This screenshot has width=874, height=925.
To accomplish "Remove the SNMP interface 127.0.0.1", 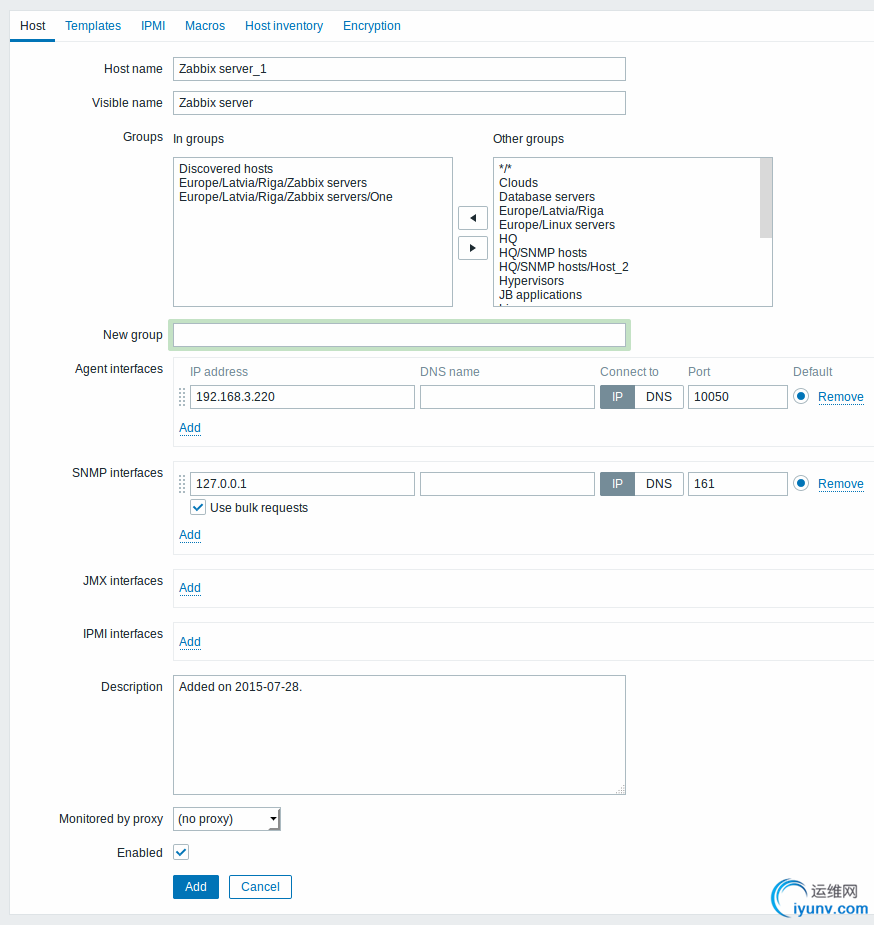I will tap(840, 484).
